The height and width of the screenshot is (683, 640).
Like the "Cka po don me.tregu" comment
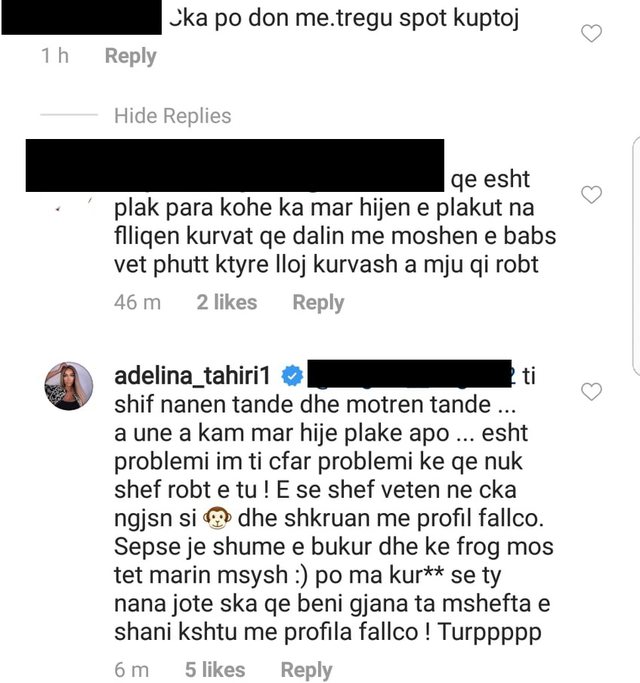pyautogui.click(x=591, y=34)
